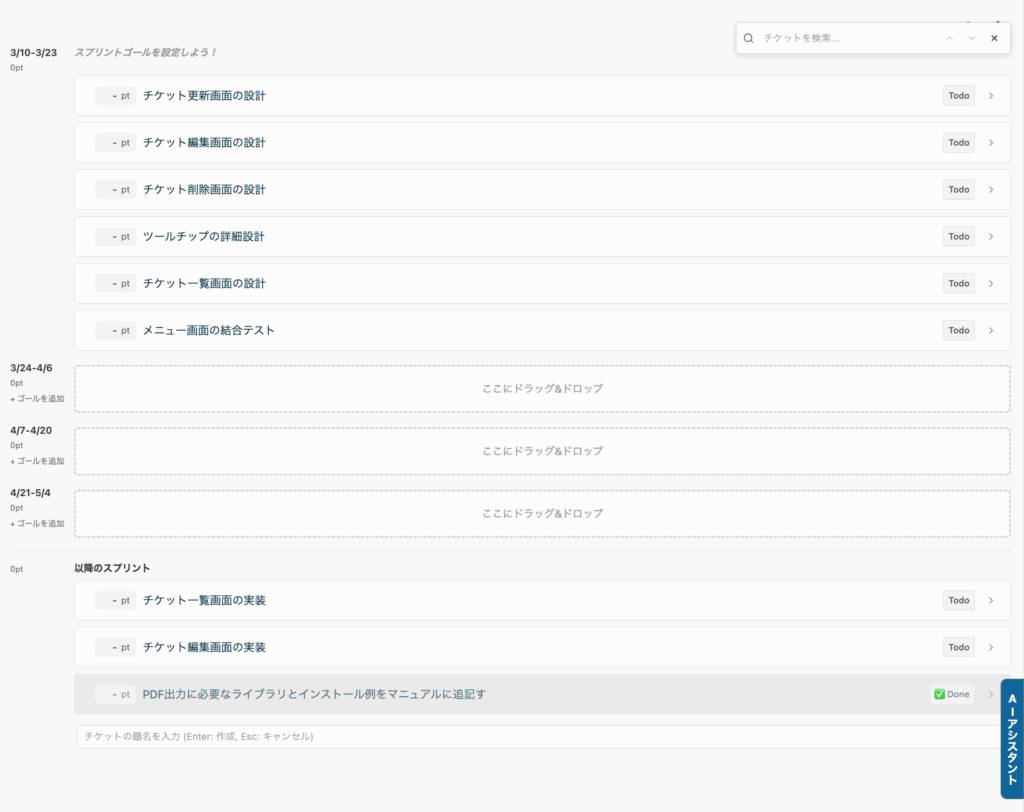Close the ticket search bar
Screen dimensions: 1024x812
click(x=994, y=38)
